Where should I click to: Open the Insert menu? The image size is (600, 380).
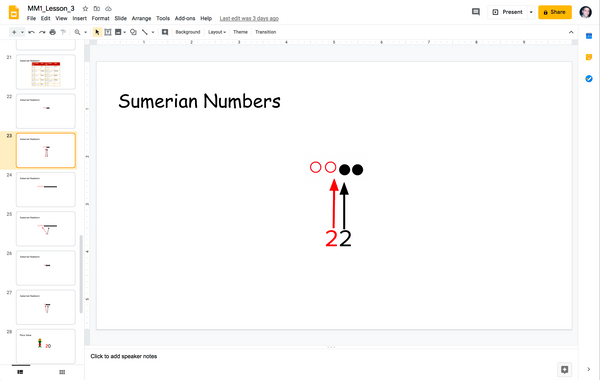point(80,18)
